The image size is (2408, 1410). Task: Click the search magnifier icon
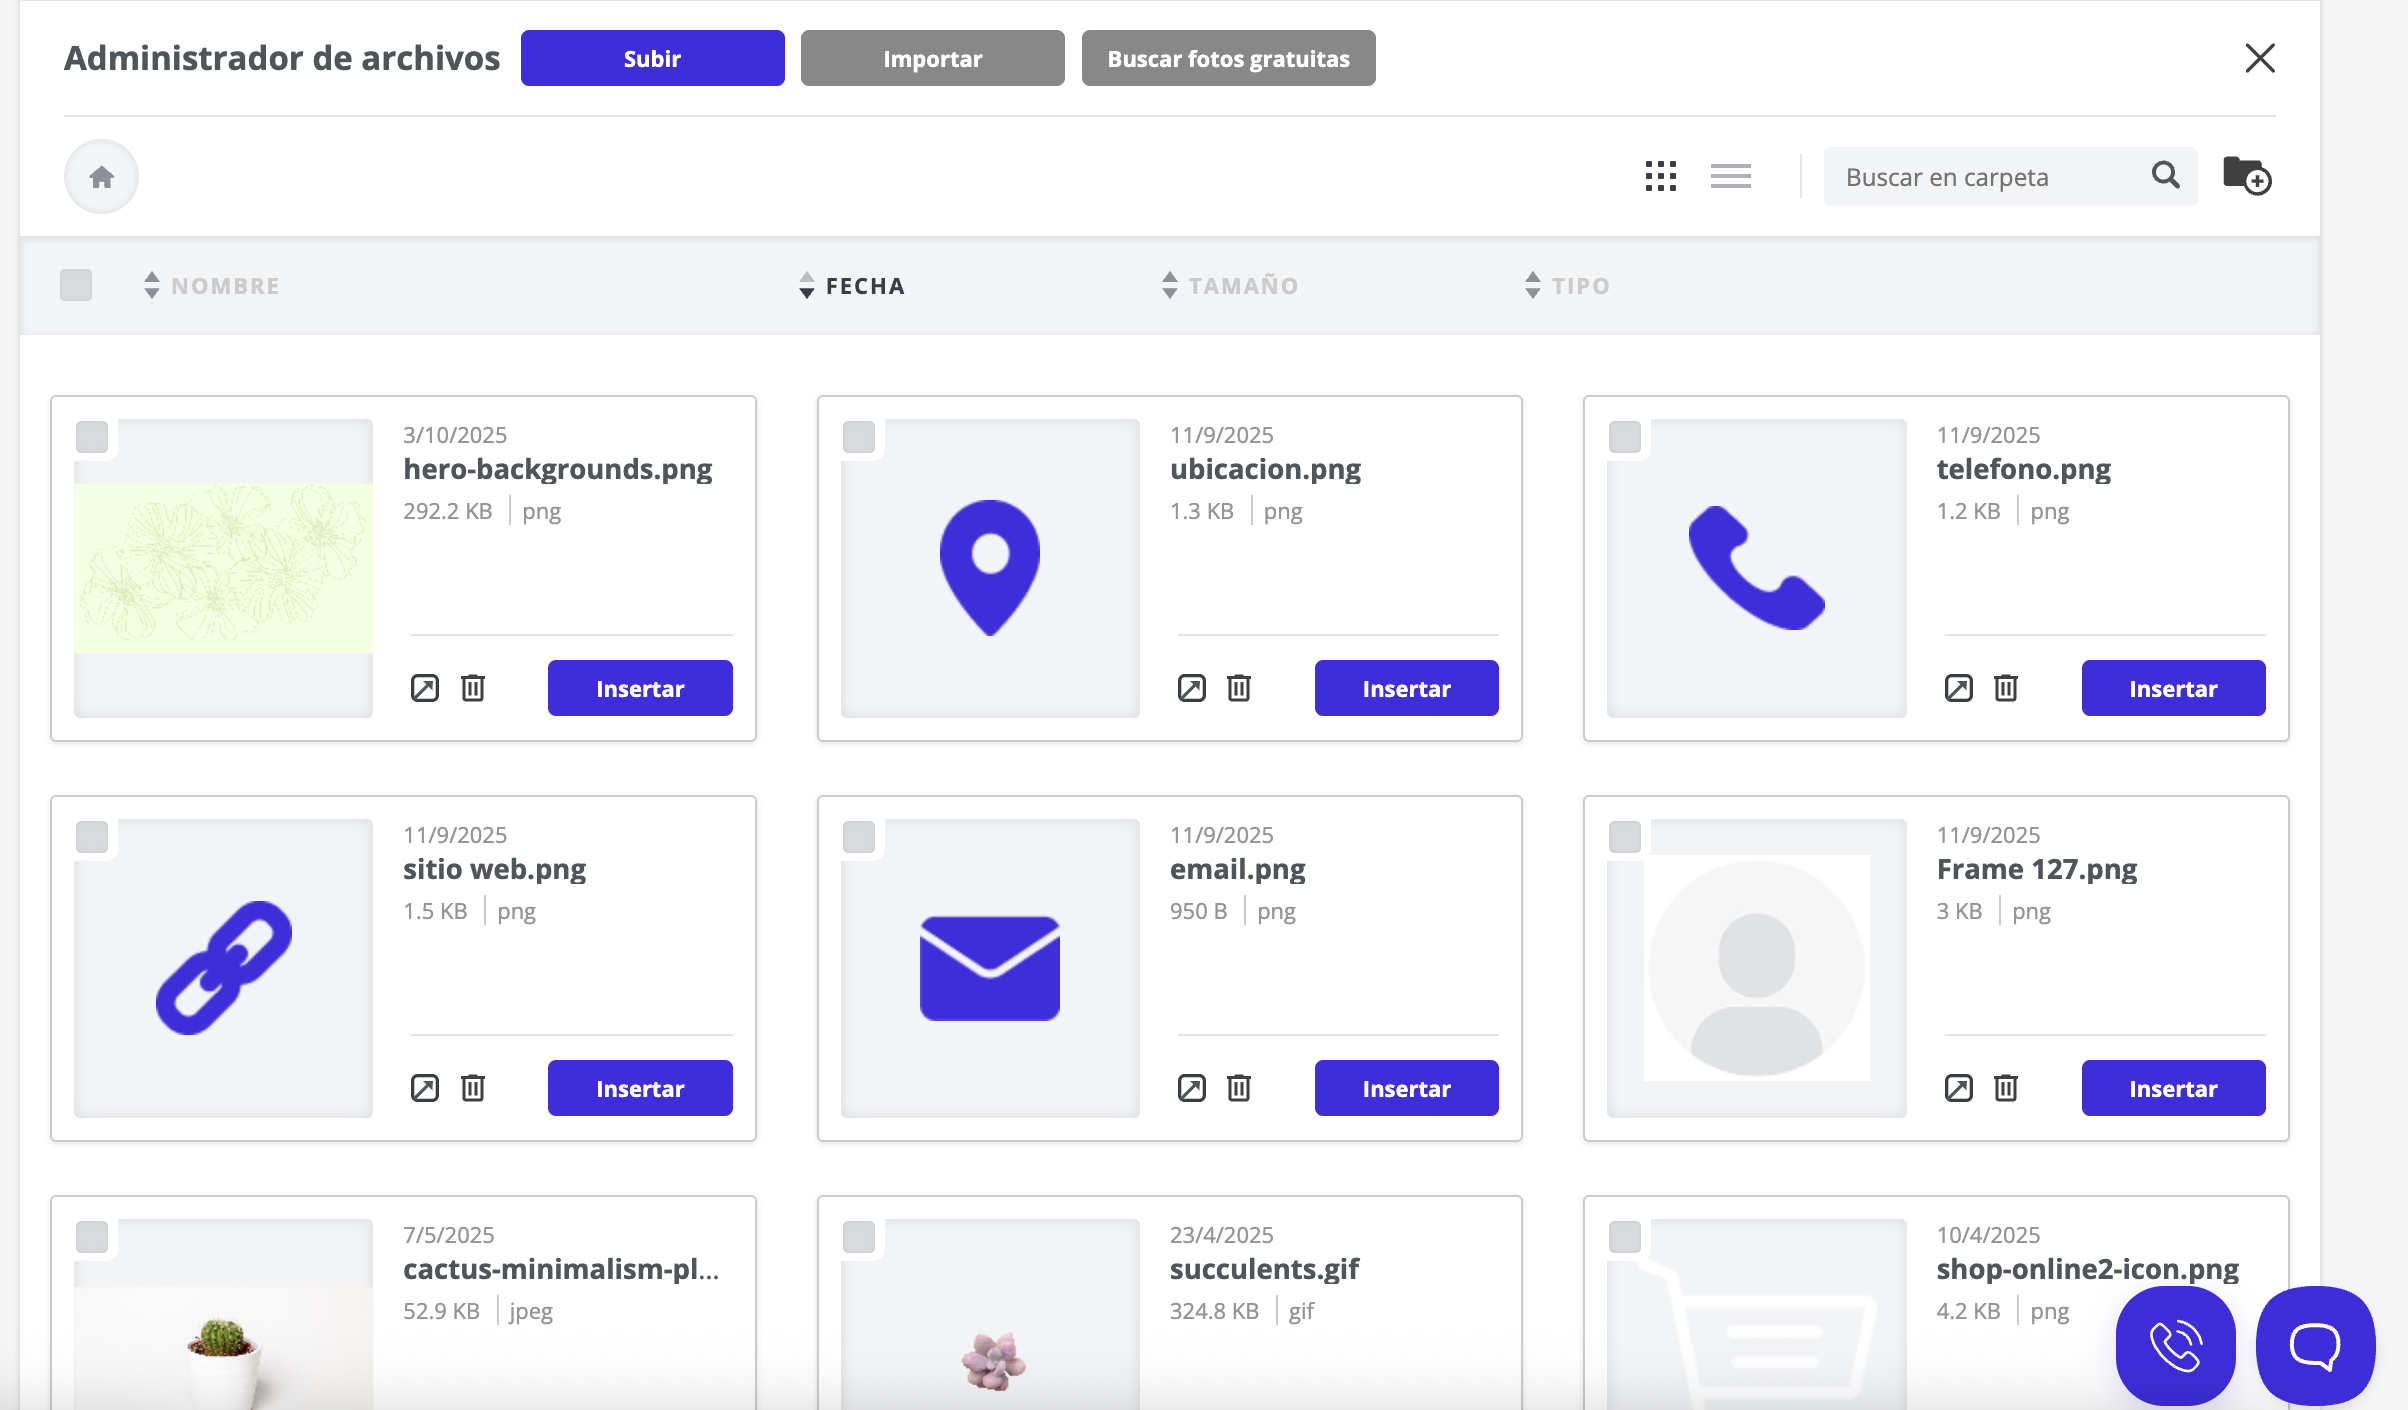(x=2165, y=176)
